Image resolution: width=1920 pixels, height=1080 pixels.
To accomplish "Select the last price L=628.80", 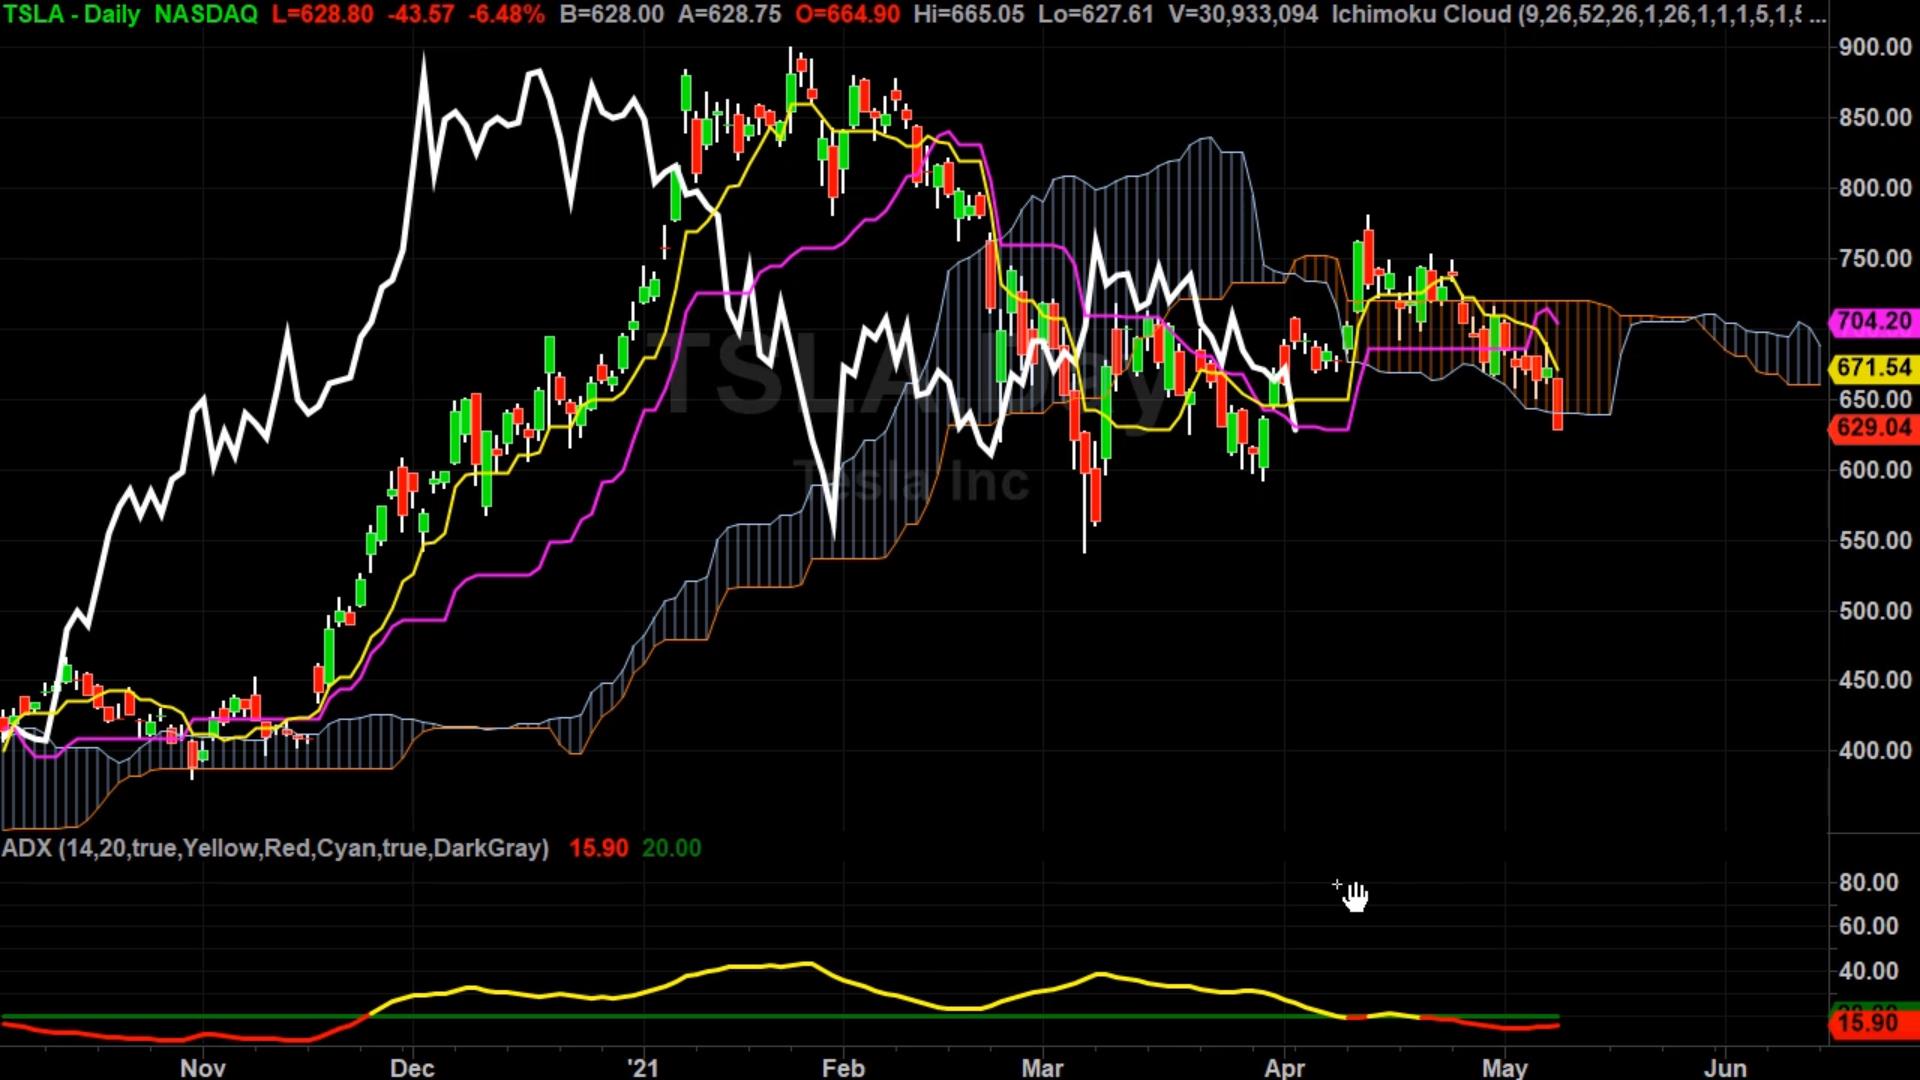I will (322, 15).
